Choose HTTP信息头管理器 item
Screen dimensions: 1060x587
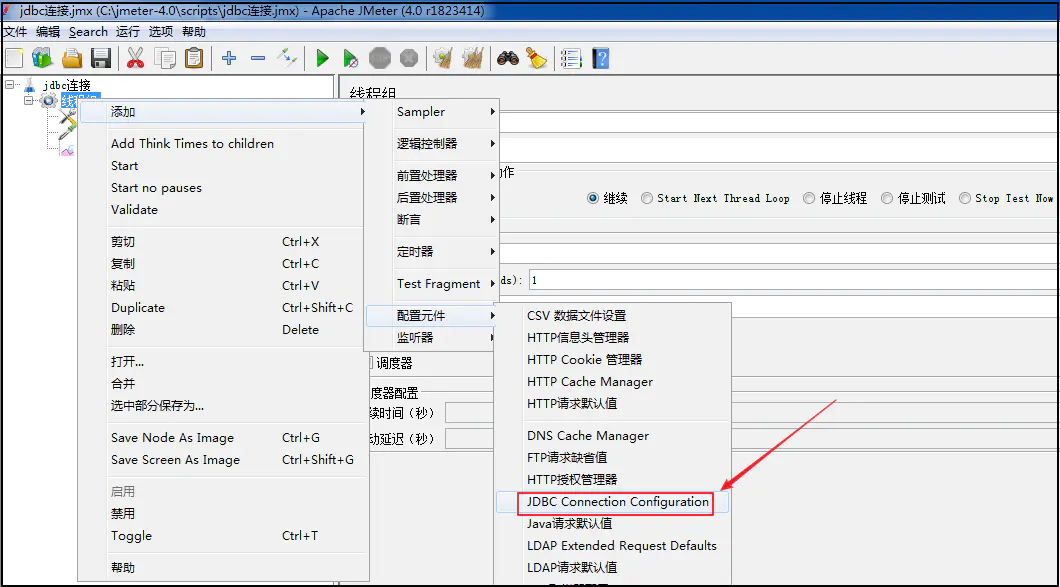613,337
